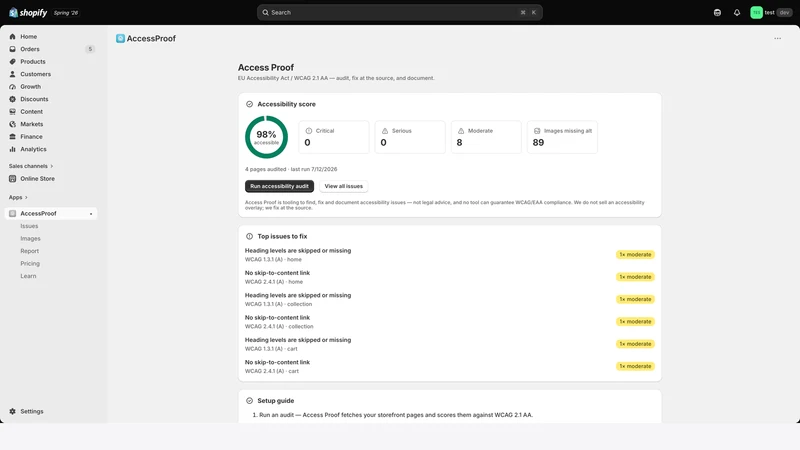Click View all issues button
Image resolution: width=800 pixels, height=450 pixels.
[343, 186]
